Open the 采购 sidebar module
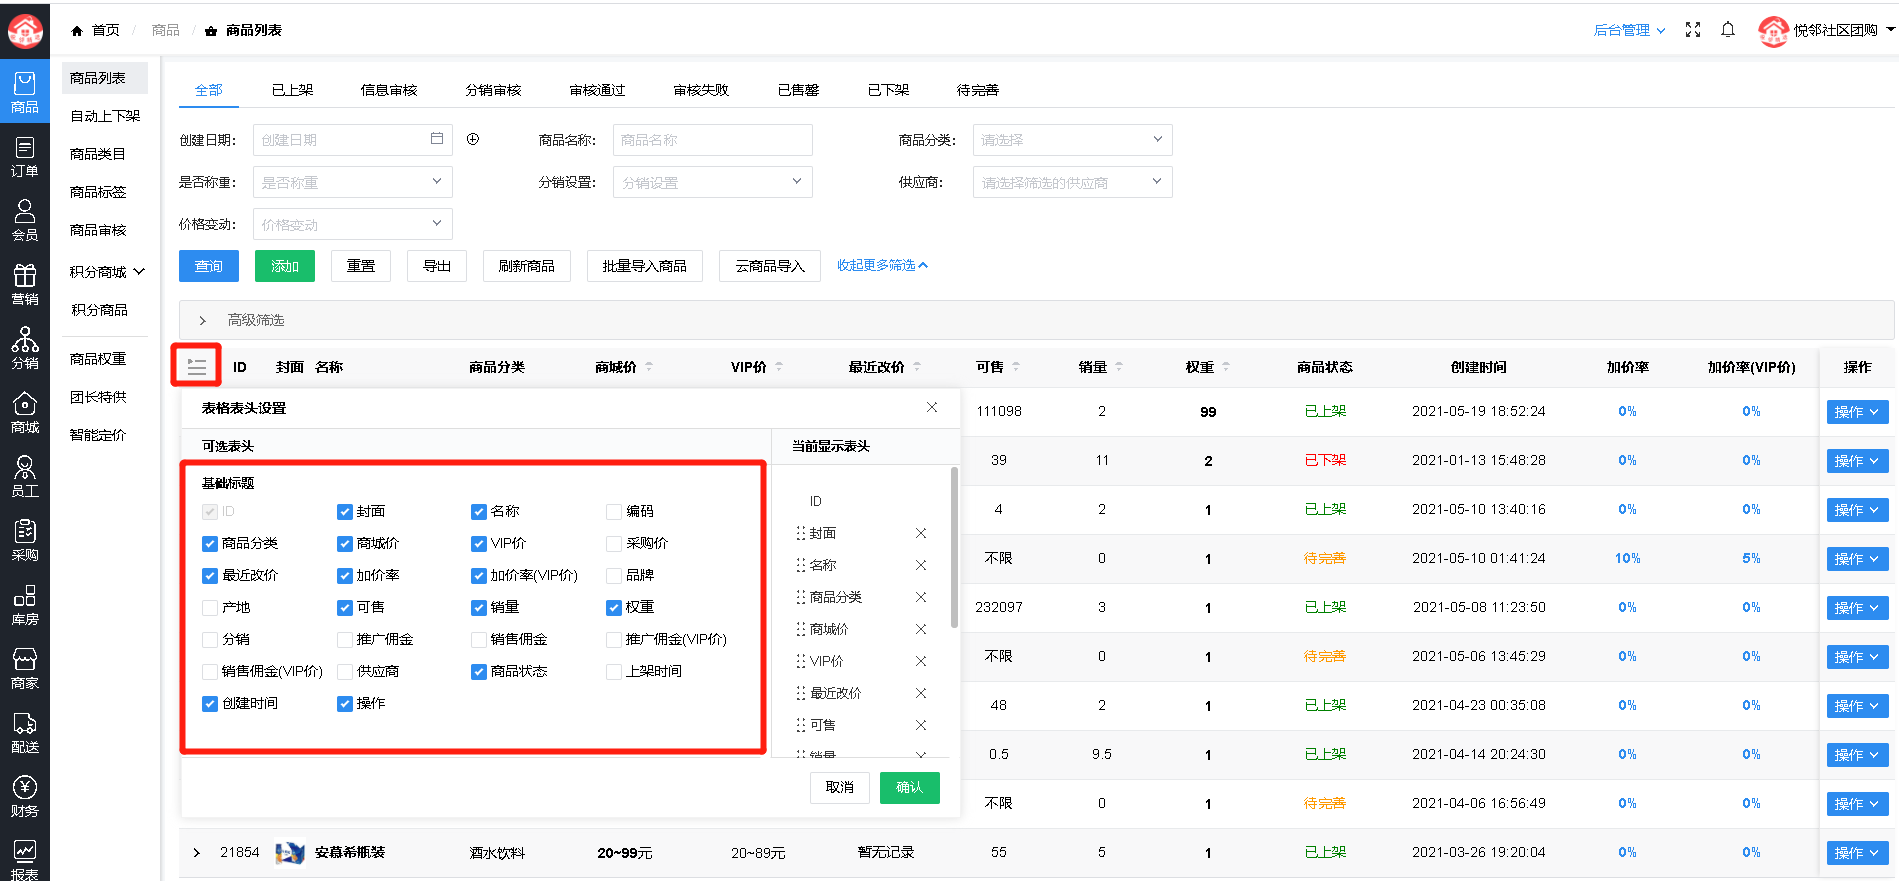Image resolution: width=1899 pixels, height=881 pixels. pyautogui.click(x=25, y=541)
